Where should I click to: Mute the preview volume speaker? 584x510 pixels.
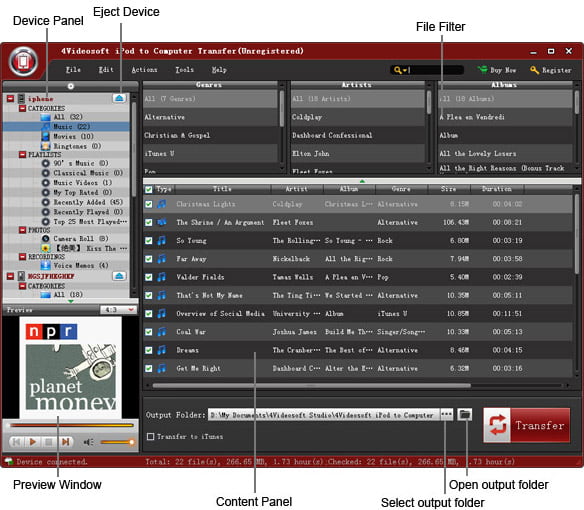pyautogui.click(x=88, y=442)
